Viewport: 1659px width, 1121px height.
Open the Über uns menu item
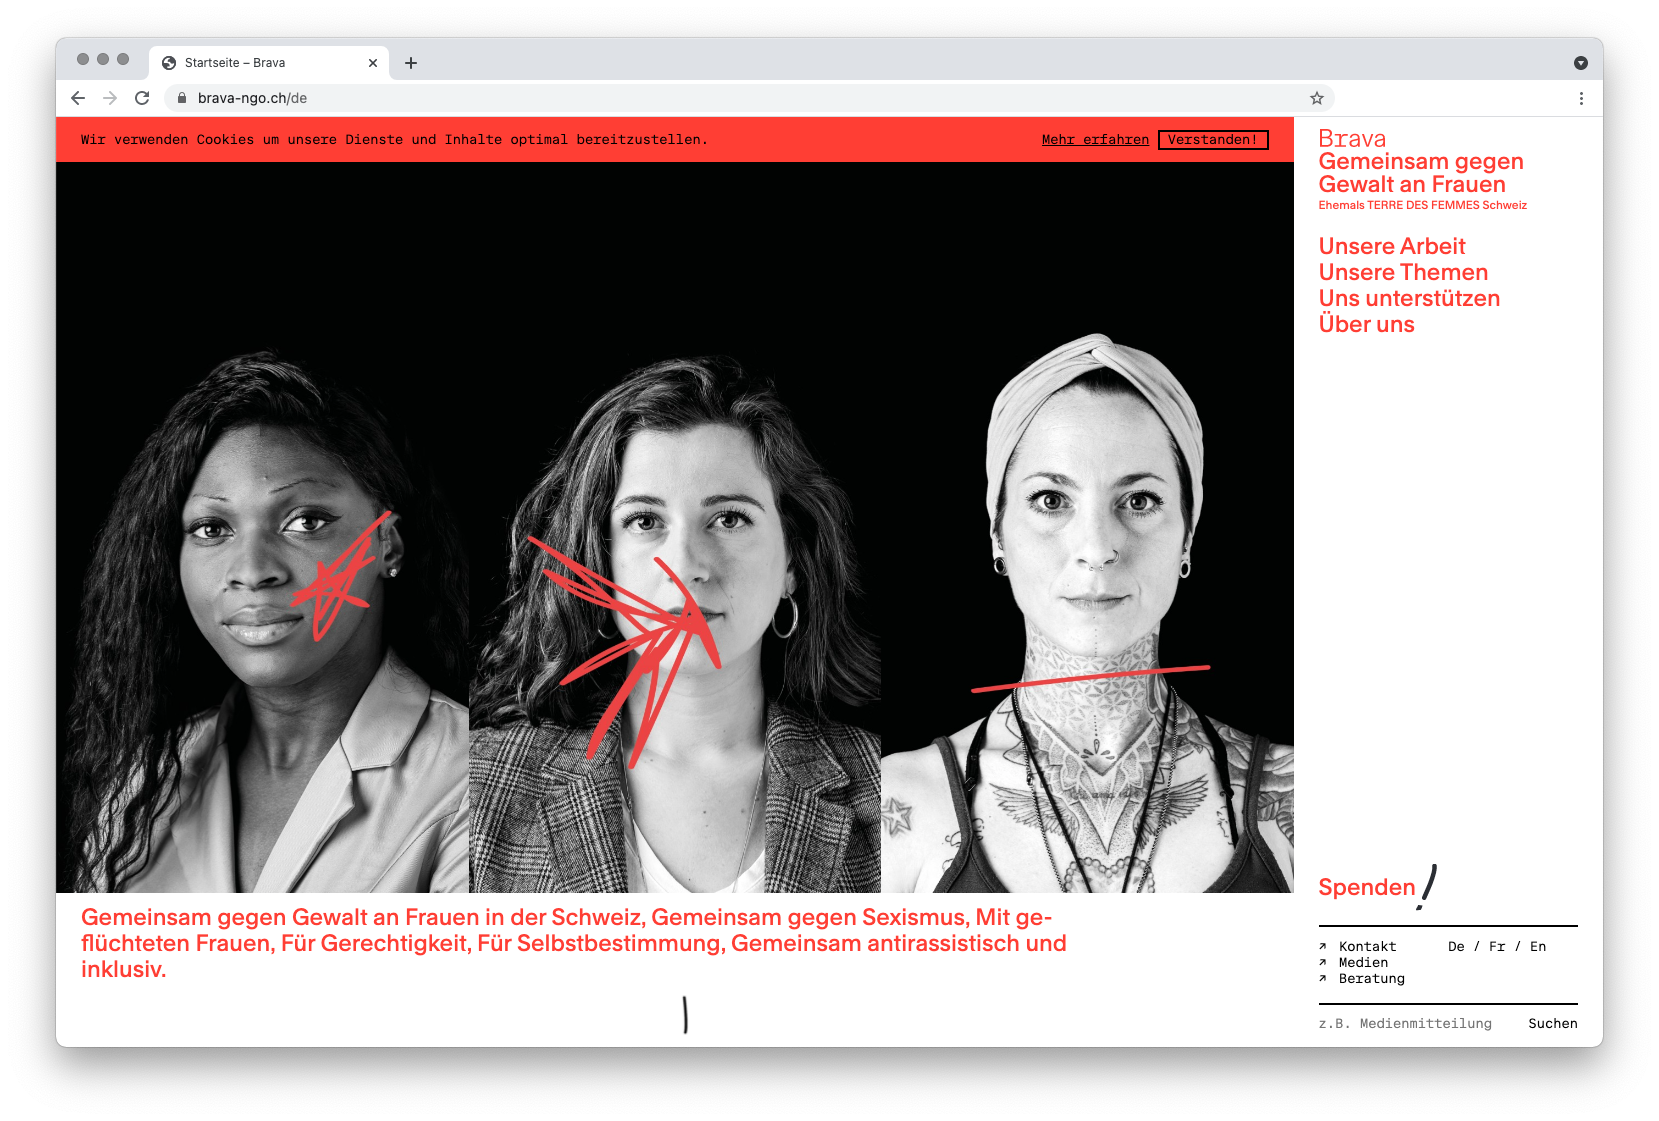click(1366, 324)
